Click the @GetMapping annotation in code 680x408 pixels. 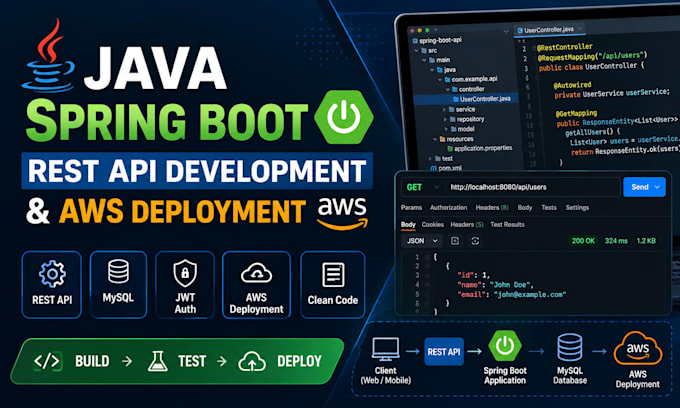[x=576, y=114]
